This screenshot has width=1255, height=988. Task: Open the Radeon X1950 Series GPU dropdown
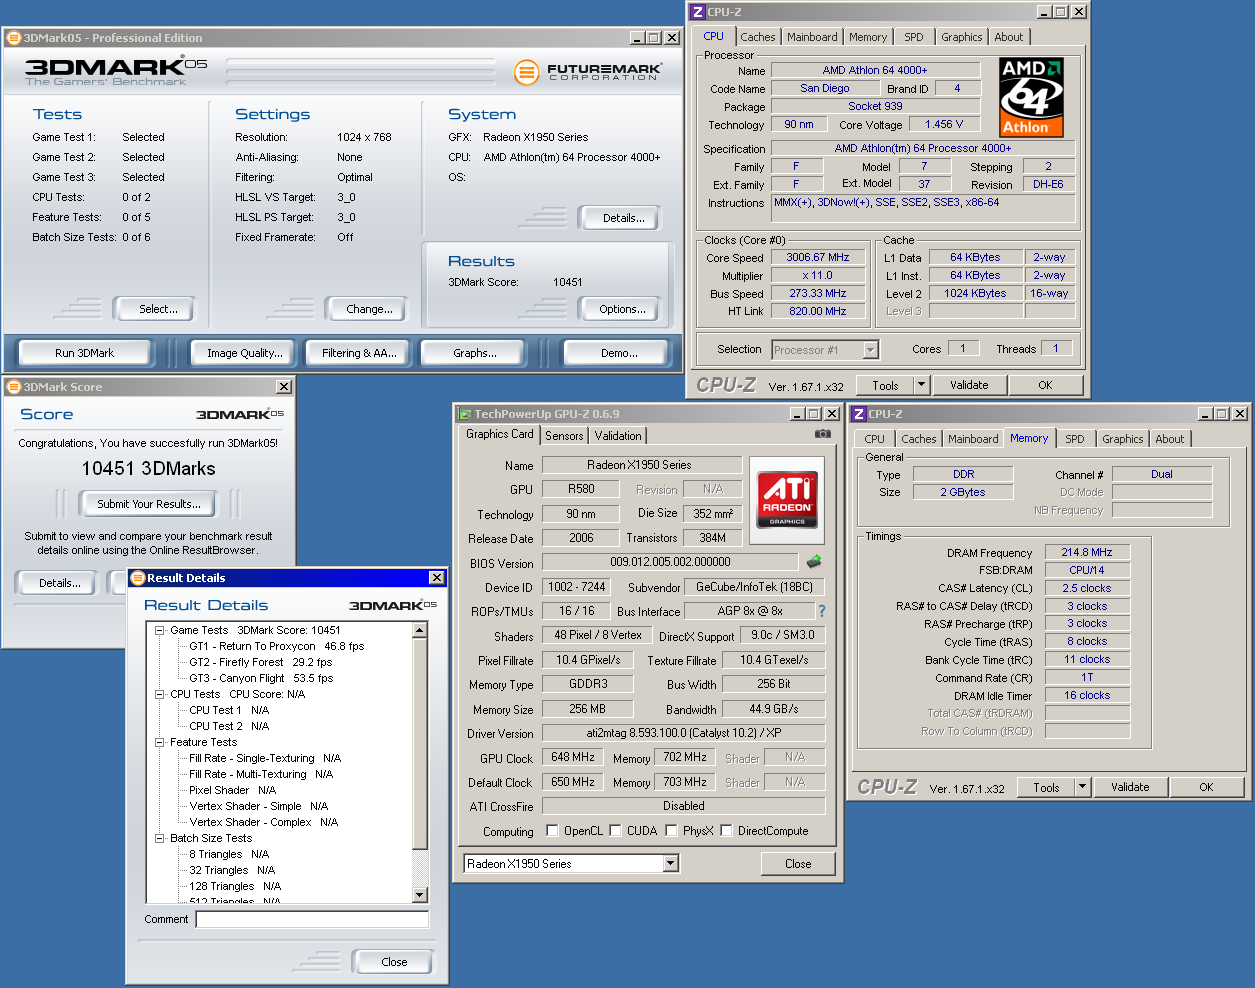coord(670,863)
